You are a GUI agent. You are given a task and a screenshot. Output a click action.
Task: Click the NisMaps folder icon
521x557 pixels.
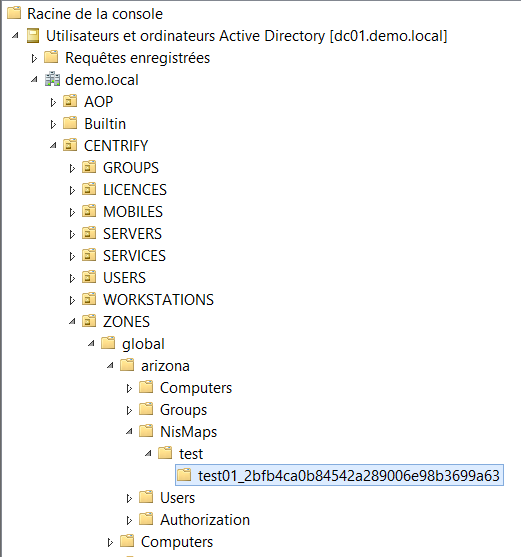[146, 431]
